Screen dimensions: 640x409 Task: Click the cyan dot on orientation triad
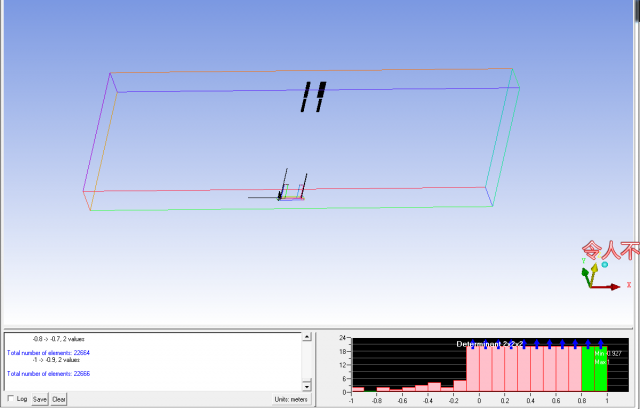pyautogui.click(x=604, y=266)
